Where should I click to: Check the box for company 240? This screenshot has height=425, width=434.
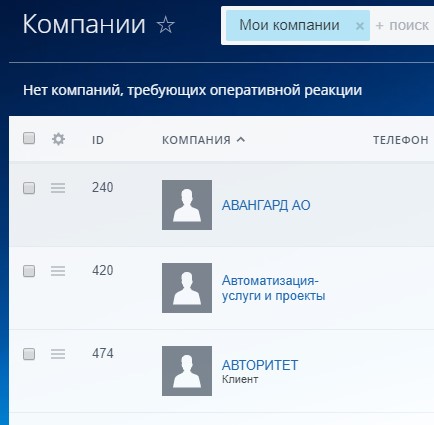(29, 188)
